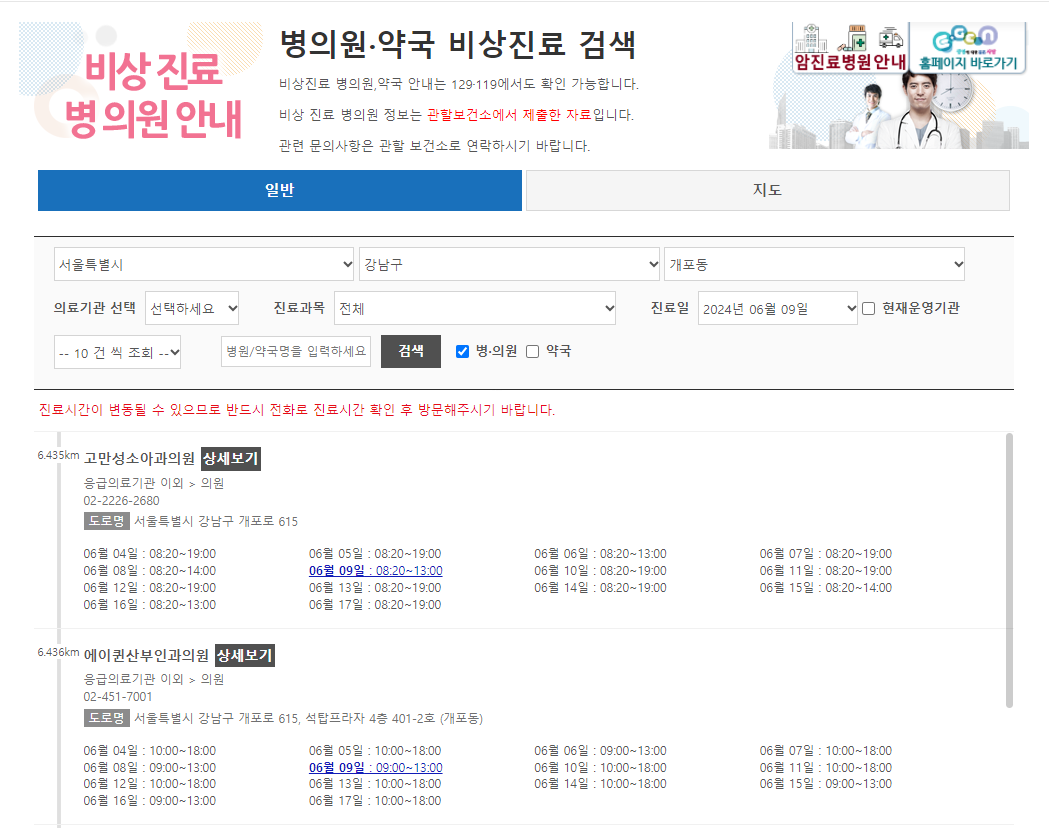Open the 개포동 neighborhood dropdown
Screen dimensions: 1049x828
814,263
